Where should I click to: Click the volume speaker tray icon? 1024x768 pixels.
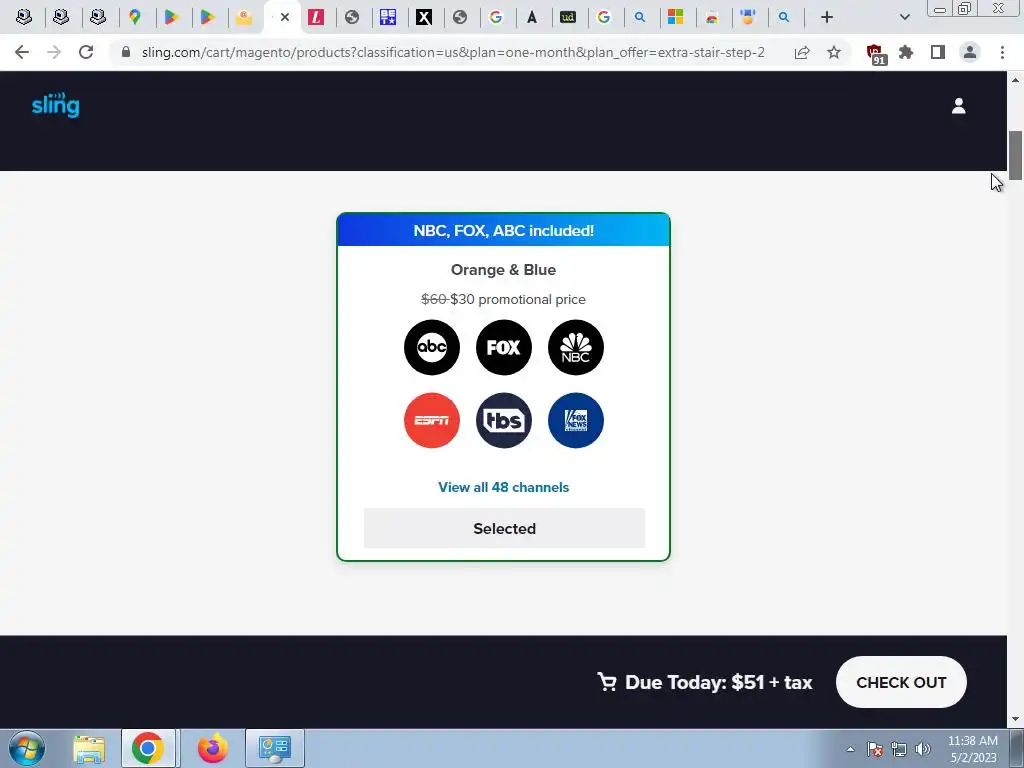click(922, 749)
